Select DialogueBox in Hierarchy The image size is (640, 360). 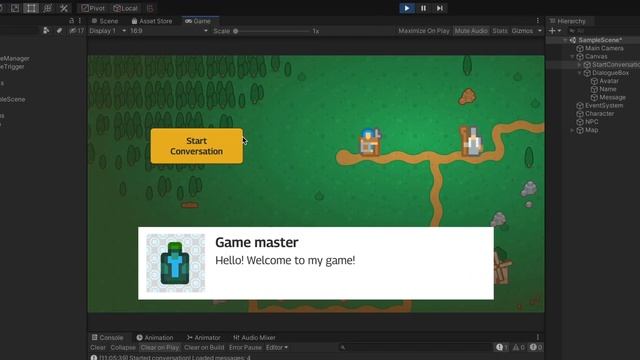610,73
